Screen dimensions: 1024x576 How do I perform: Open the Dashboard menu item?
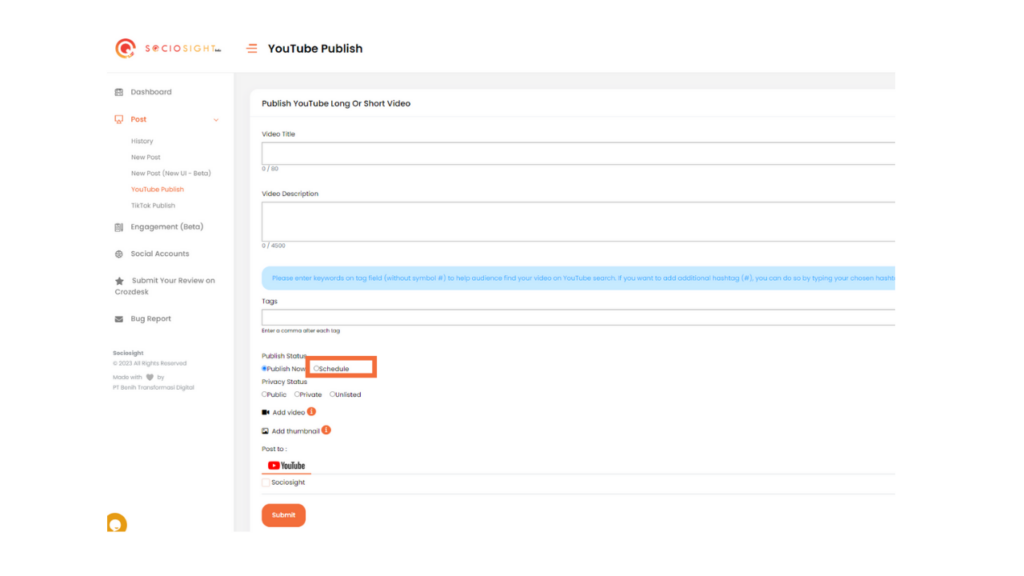(x=151, y=92)
